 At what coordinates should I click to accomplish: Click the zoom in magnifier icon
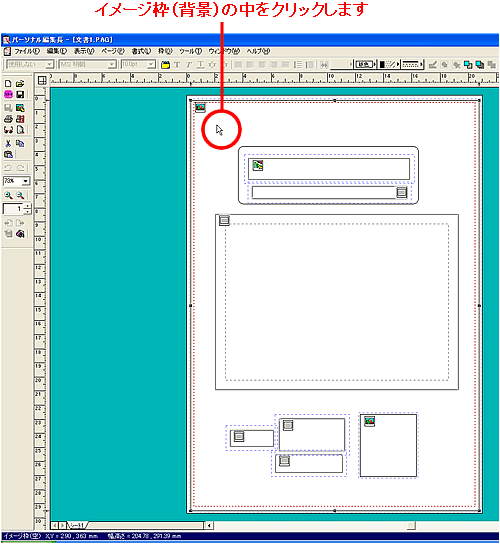(8, 195)
